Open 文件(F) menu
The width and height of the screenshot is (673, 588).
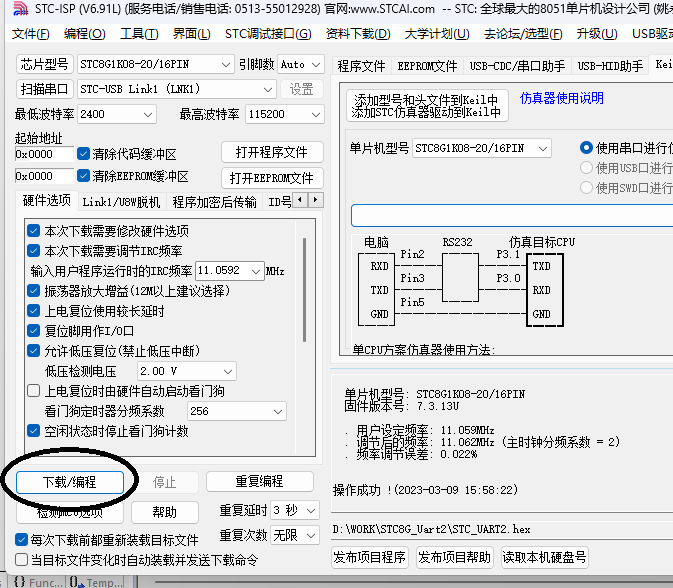point(30,33)
